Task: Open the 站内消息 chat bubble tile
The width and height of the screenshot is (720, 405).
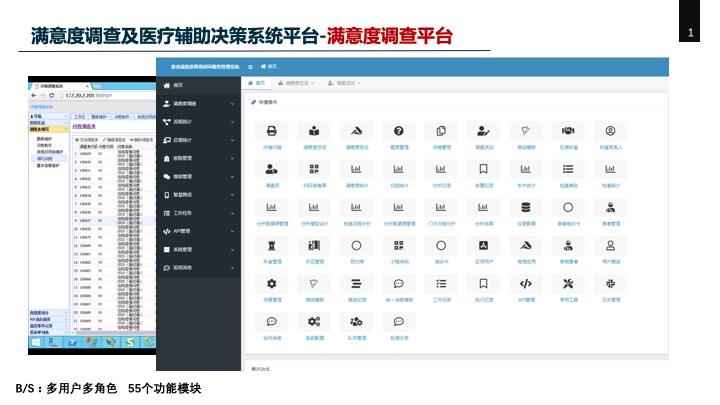Action: pos(272,322)
